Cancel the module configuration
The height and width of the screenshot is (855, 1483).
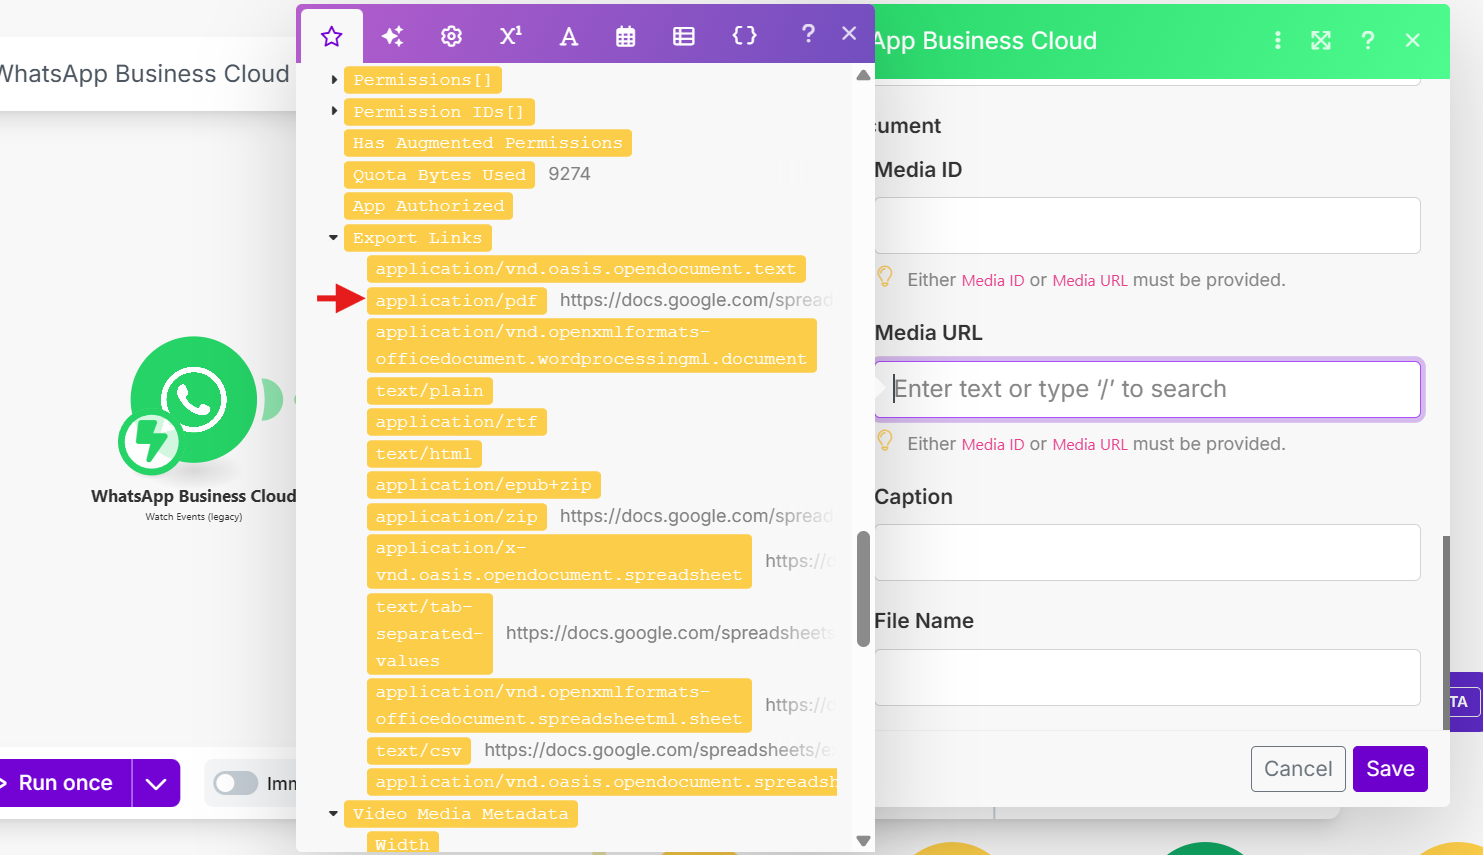point(1298,769)
